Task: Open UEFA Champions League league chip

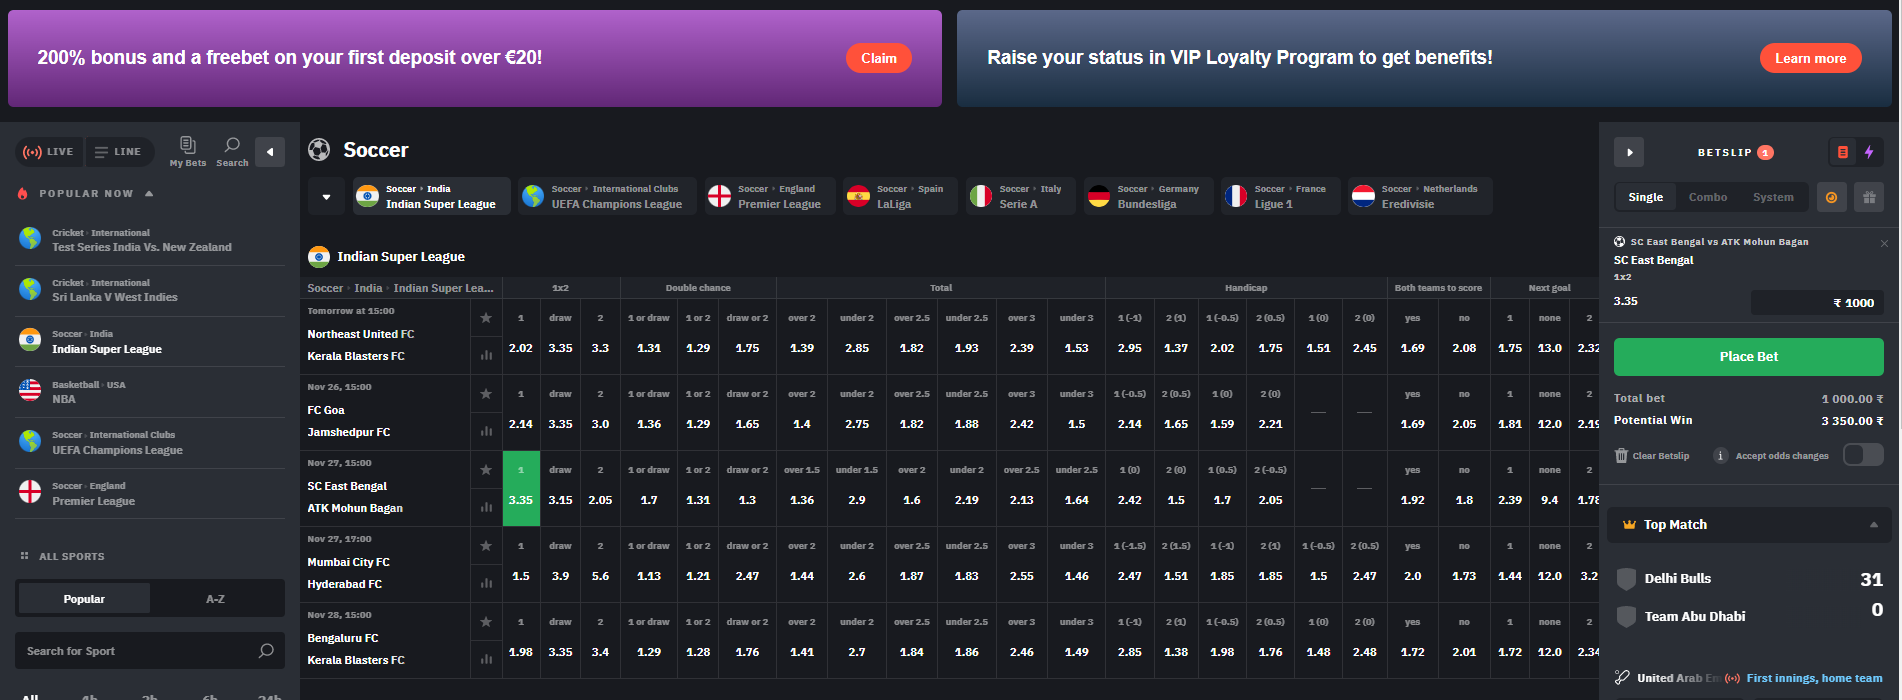Action: (607, 196)
